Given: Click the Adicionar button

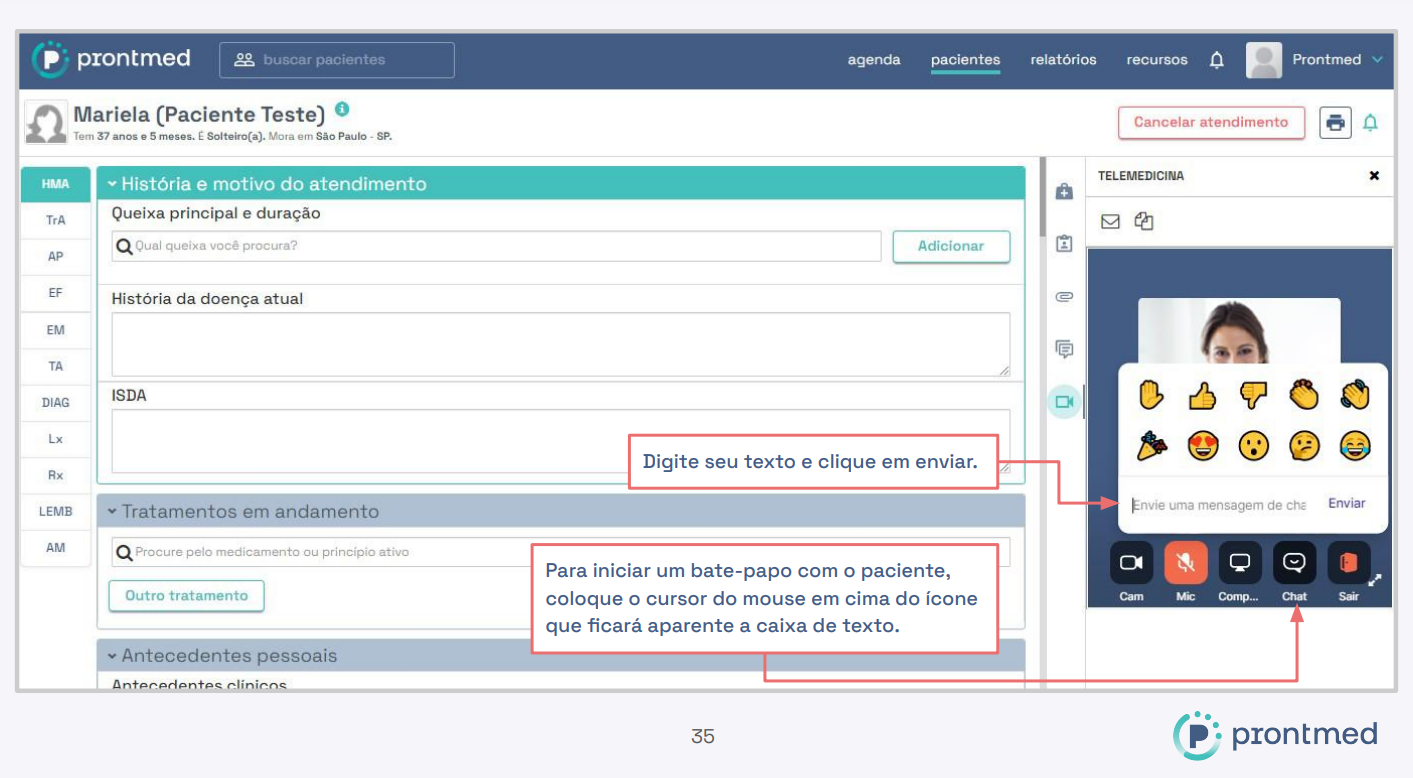Looking at the screenshot, I should click(x=950, y=246).
